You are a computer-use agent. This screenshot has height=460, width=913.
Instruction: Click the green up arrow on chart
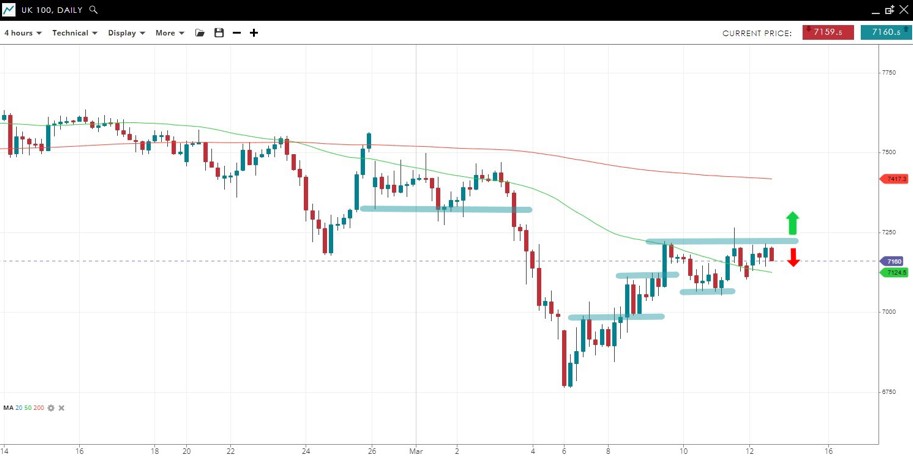pyautogui.click(x=792, y=222)
